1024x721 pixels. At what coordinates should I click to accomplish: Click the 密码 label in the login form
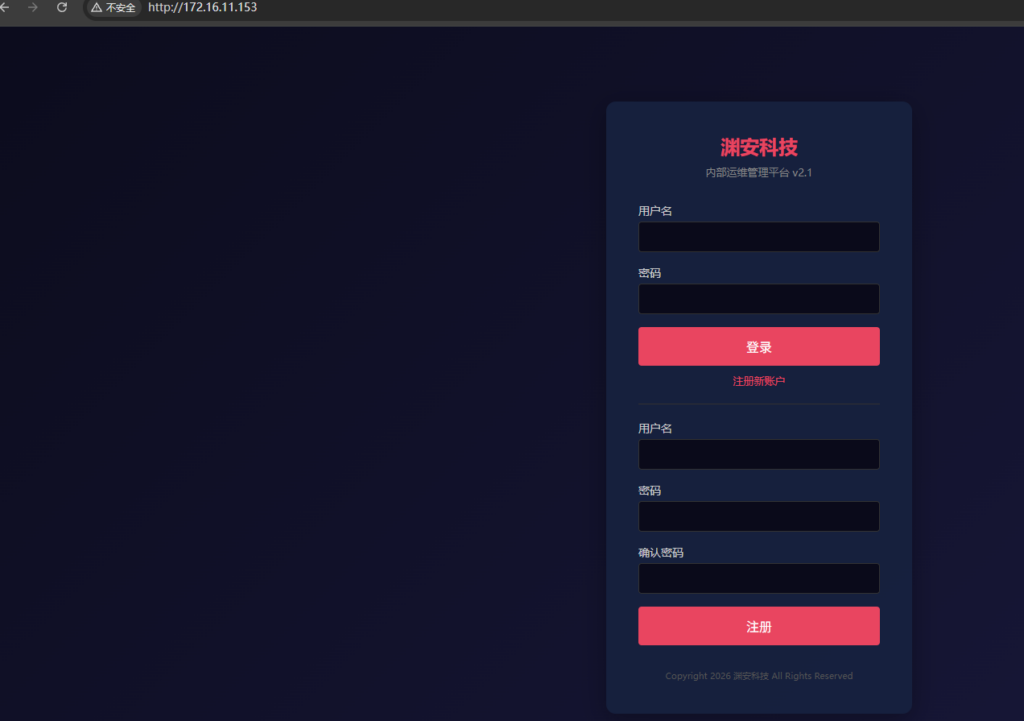click(x=649, y=273)
